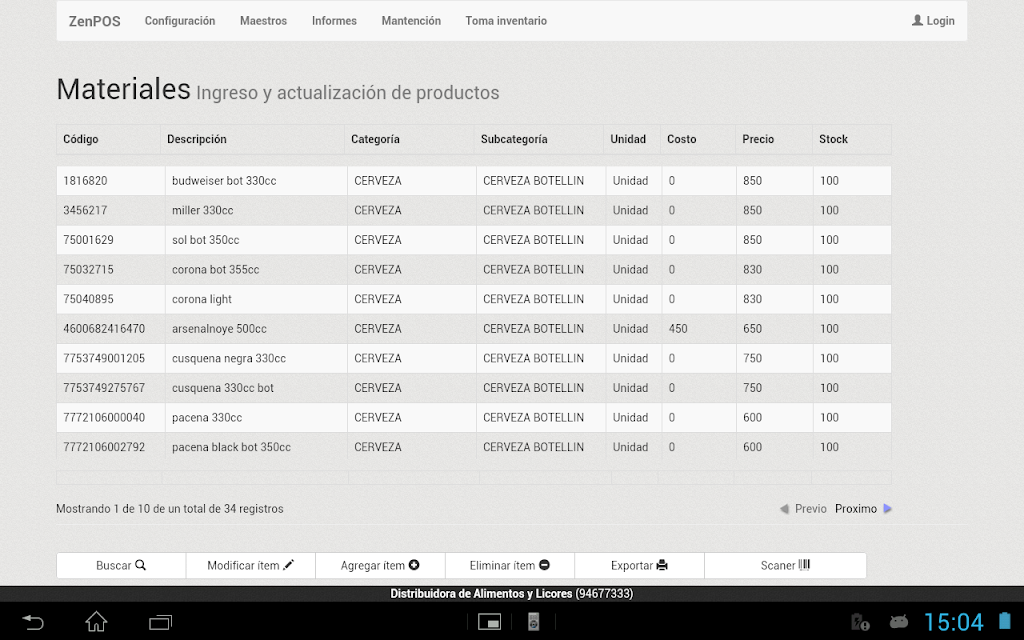Select the cusquena negra 330cc row
Image resolution: width=1024 pixels, height=640 pixels.
click(x=473, y=359)
